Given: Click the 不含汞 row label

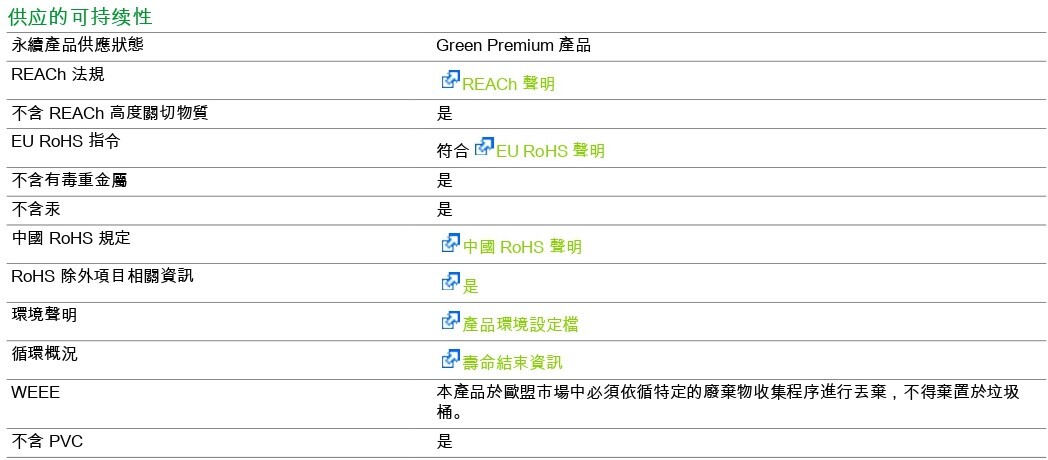Looking at the screenshot, I should pos(35,209).
